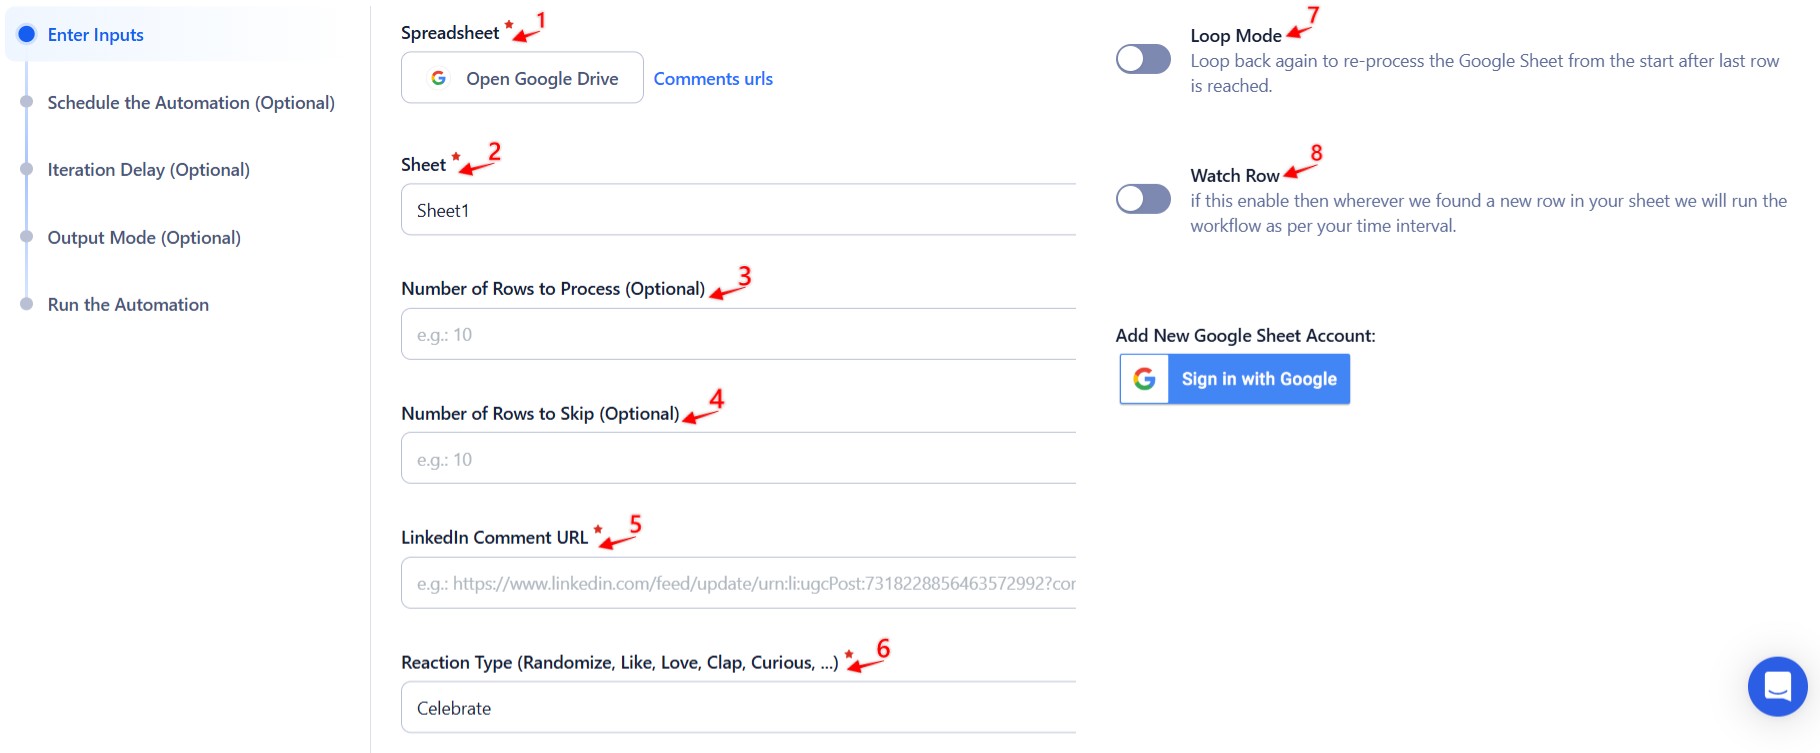Toggle the Loop Mode switch
The image size is (1820, 753).
[x=1143, y=59]
